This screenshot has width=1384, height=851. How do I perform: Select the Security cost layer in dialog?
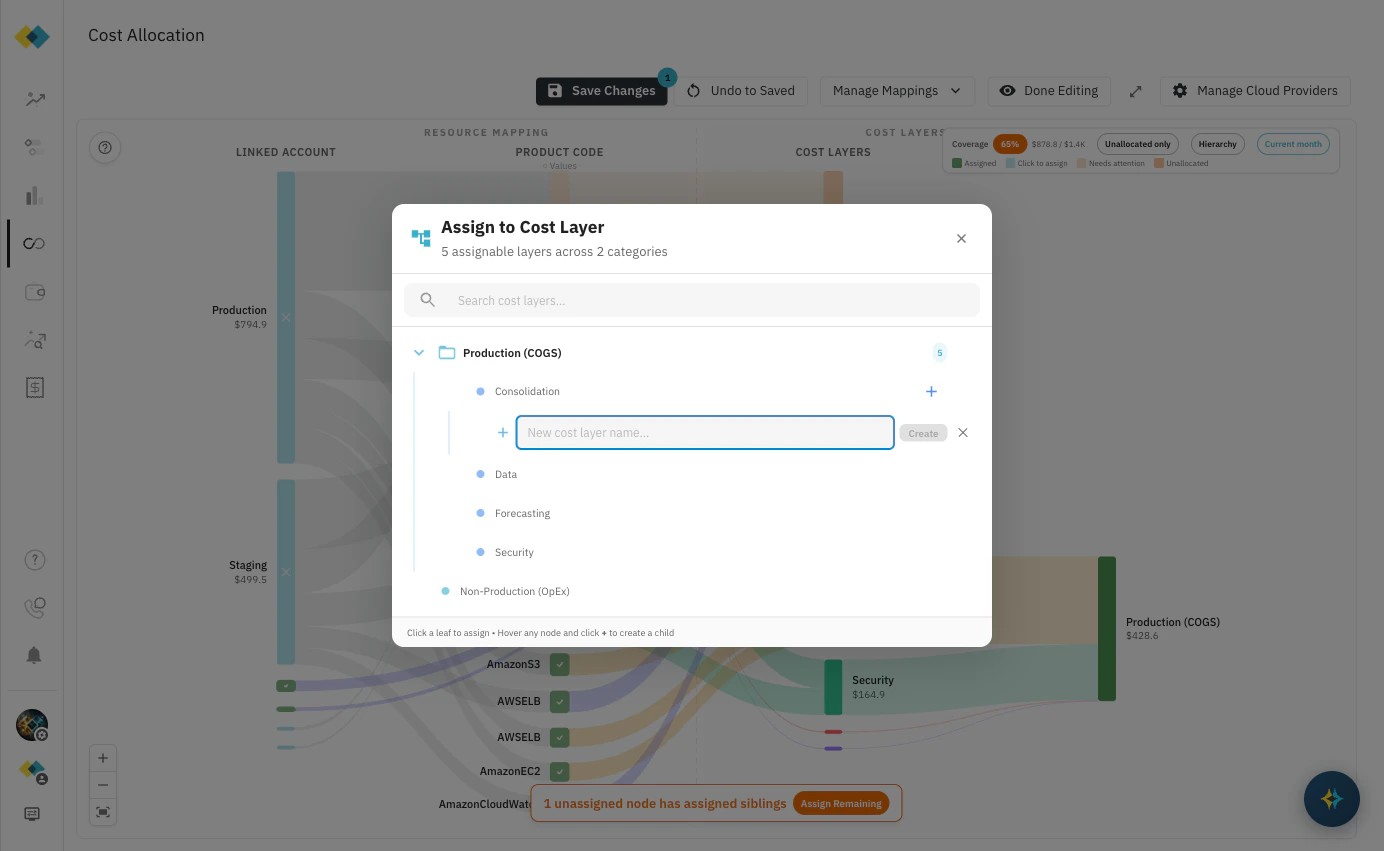click(x=514, y=553)
